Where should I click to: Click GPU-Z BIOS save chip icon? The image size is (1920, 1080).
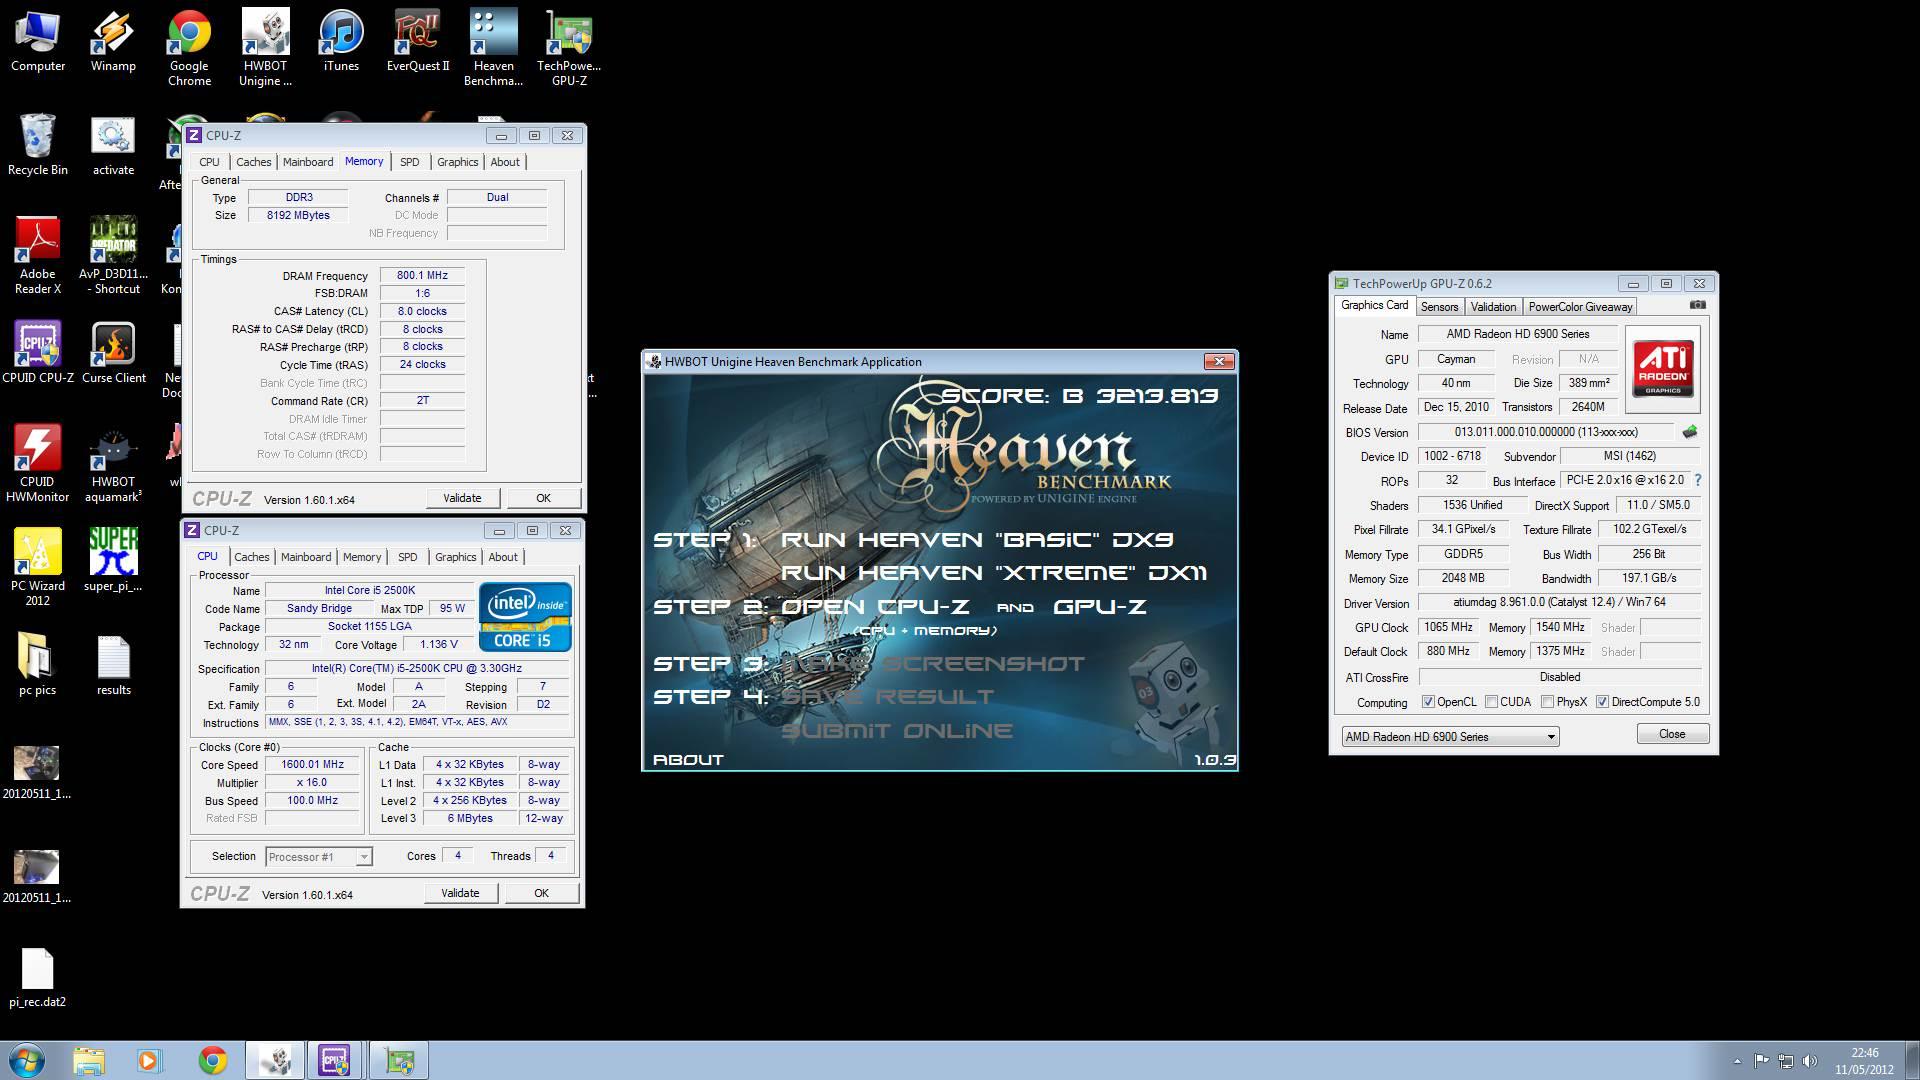point(1690,432)
